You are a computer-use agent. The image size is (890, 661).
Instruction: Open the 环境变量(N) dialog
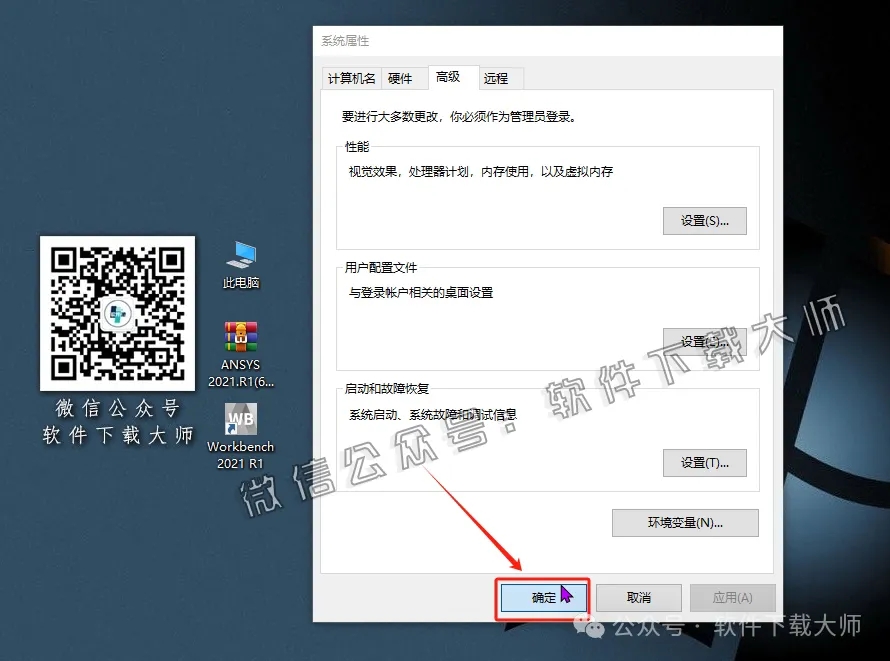(684, 522)
